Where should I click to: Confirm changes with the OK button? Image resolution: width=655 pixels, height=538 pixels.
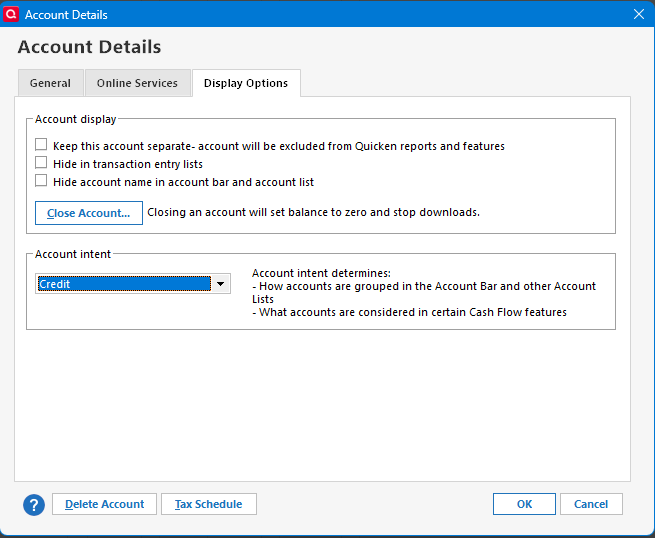pyautogui.click(x=524, y=504)
